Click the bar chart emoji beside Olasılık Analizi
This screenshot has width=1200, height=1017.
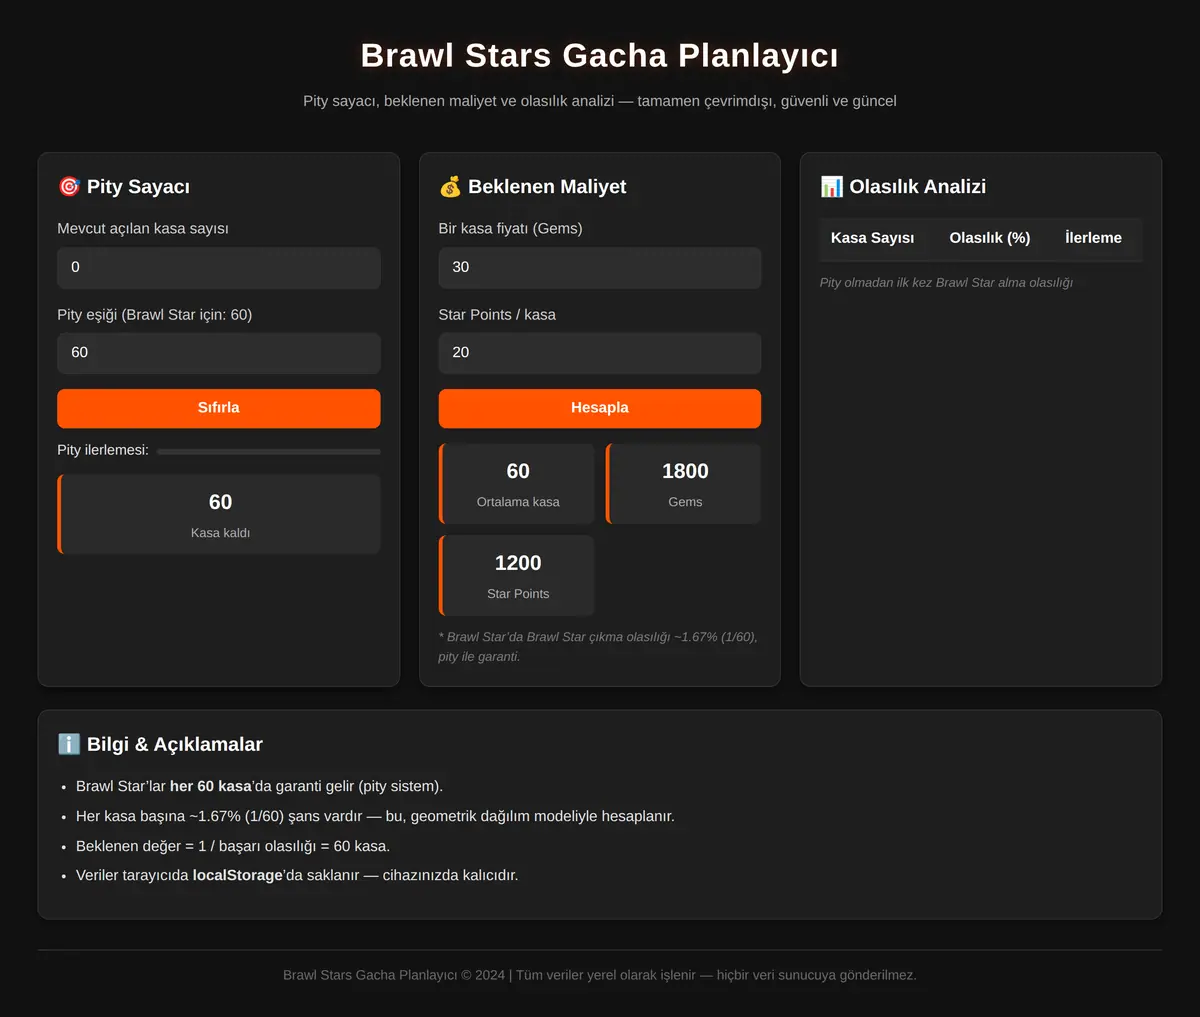click(831, 187)
